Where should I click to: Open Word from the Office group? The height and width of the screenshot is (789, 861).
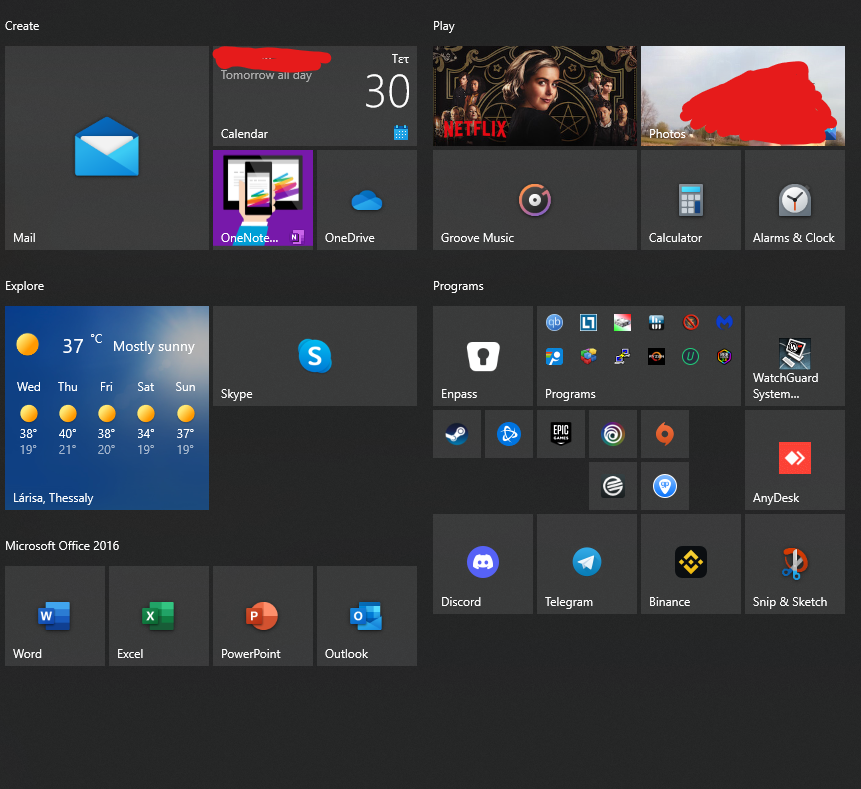click(x=55, y=616)
